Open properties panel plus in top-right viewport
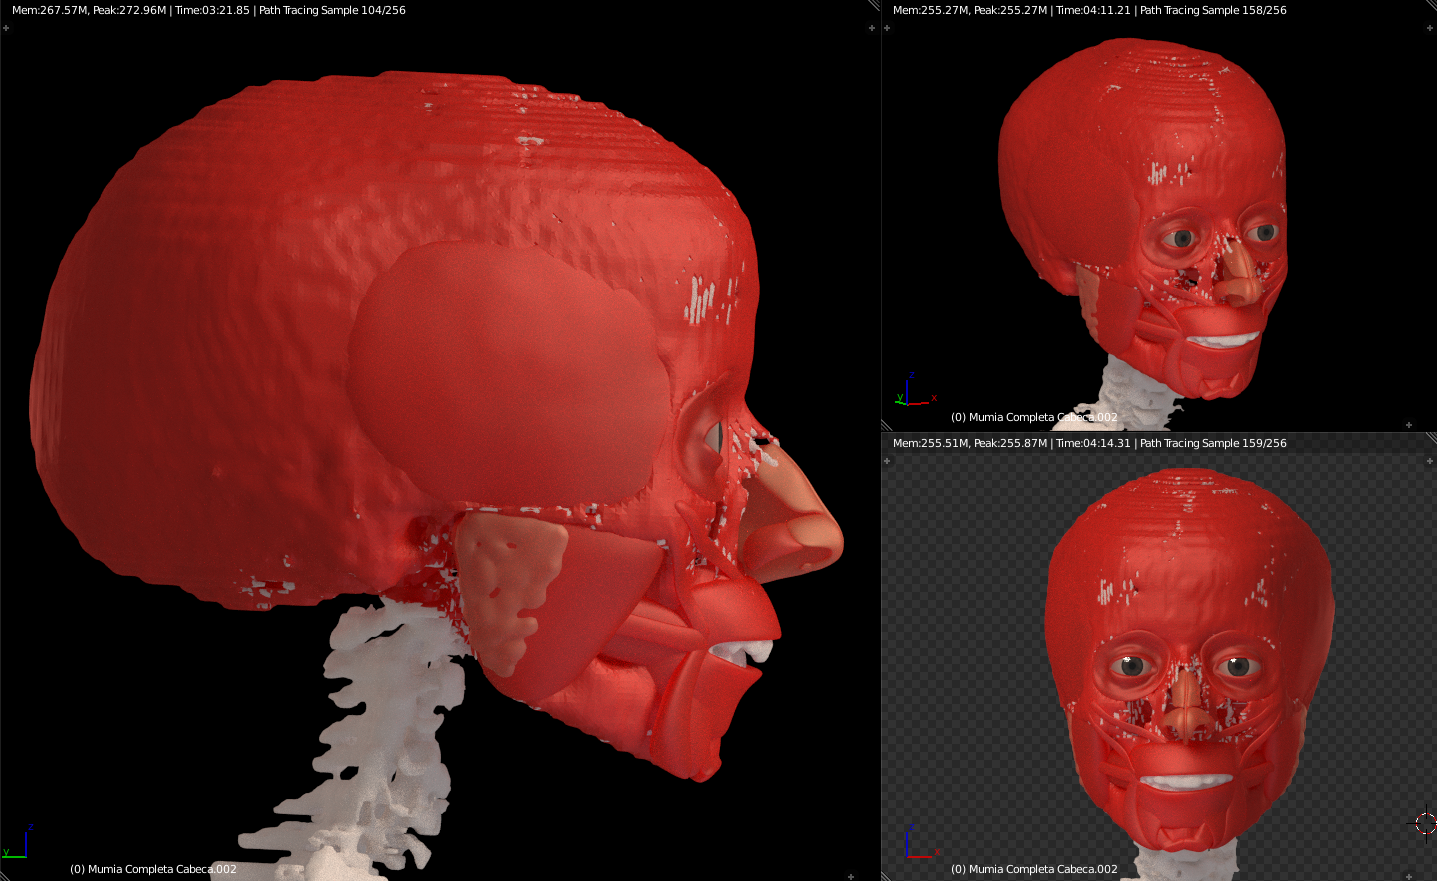 point(1430,28)
